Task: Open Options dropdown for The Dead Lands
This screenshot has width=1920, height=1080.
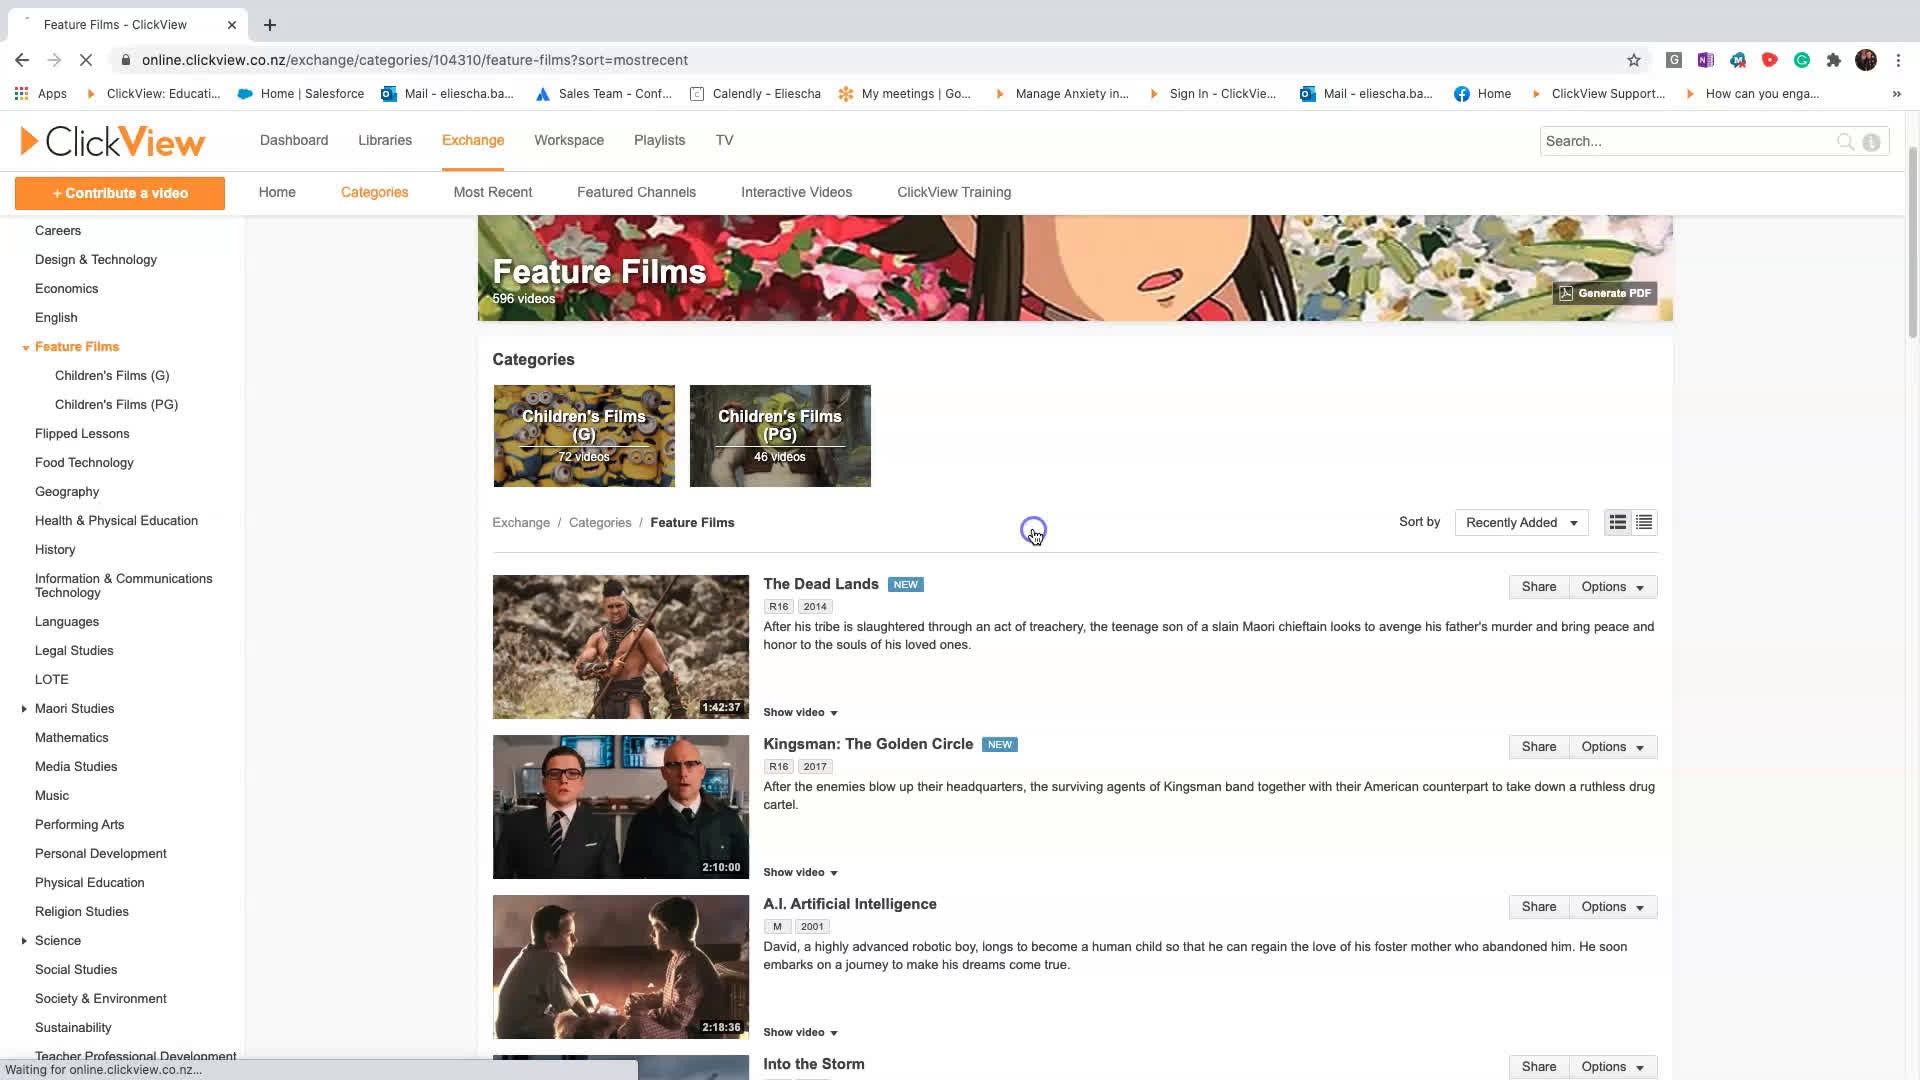Action: (1612, 587)
